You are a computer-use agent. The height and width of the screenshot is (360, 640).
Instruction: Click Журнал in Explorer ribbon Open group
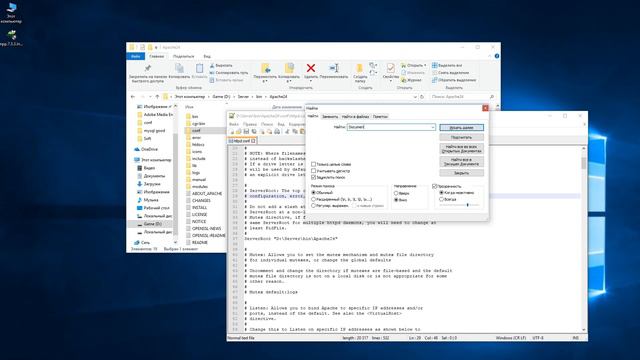(x=411, y=80)
